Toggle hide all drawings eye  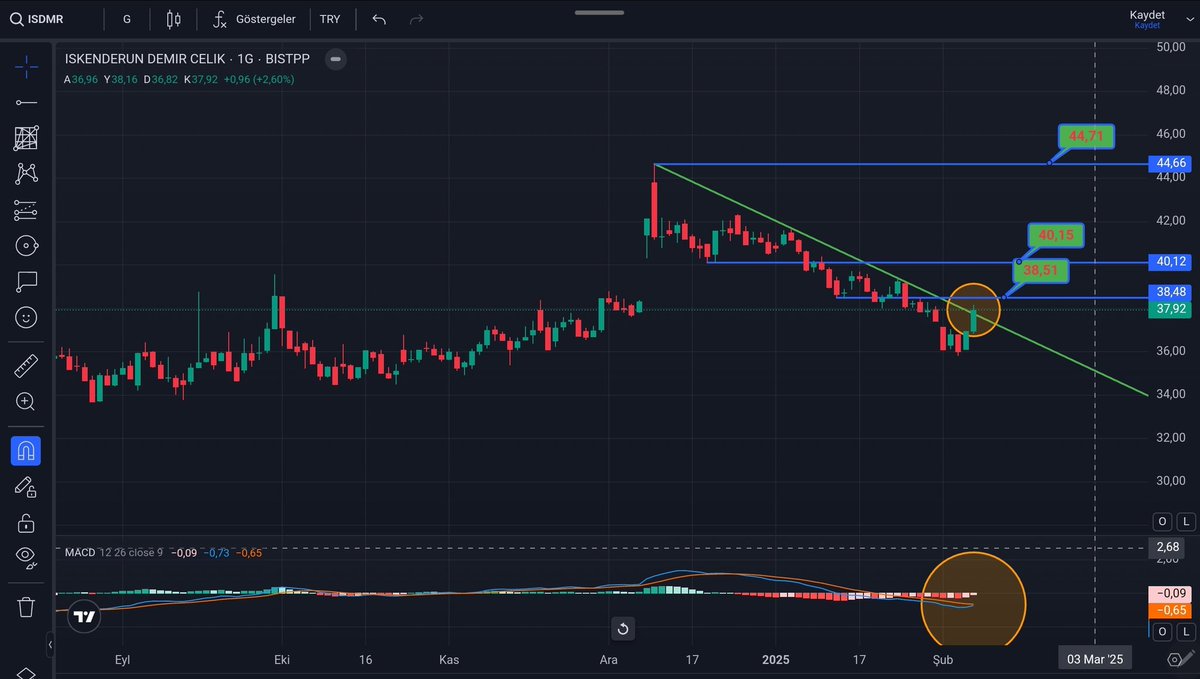pyautogui.click(x=27, y=558)
